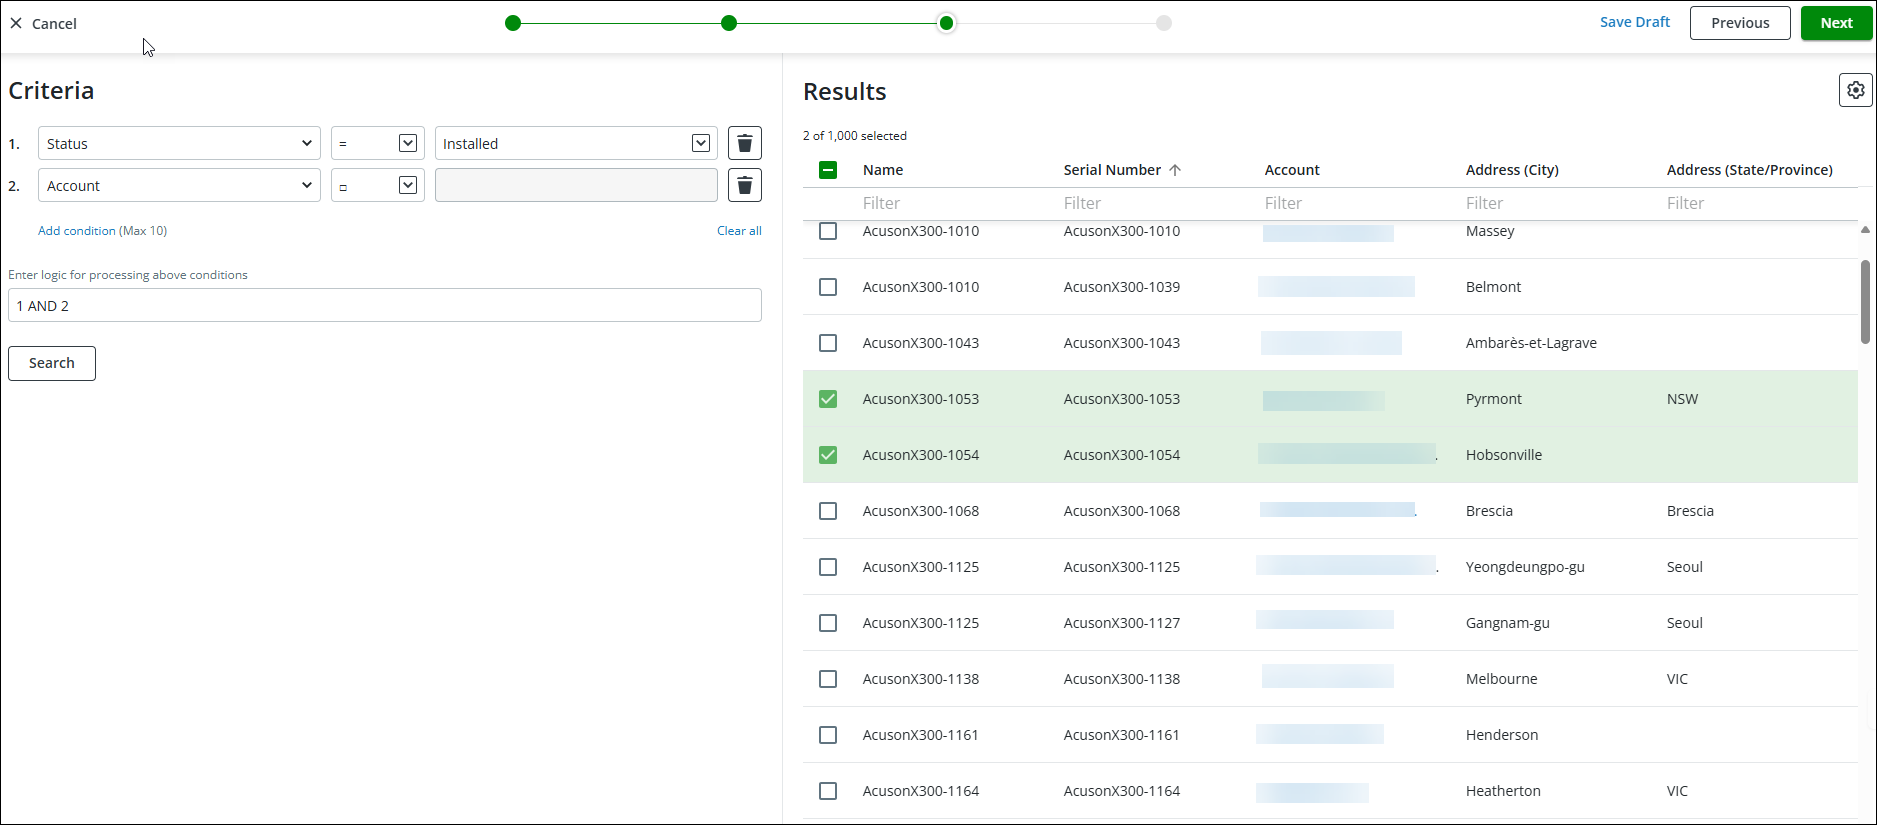This screenshot has width=1877, height=825.
Task: Open the operator dropdown for condition 2
Action: 377,185
